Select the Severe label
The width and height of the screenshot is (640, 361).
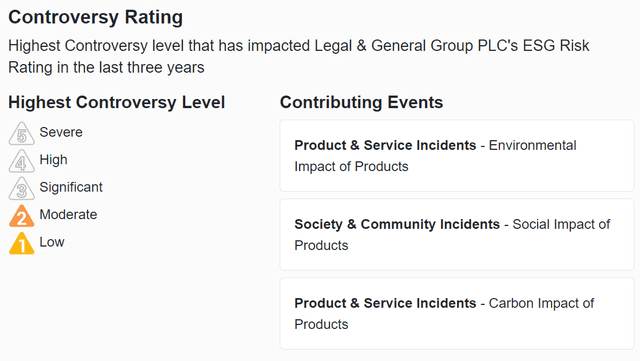tap(61, 132)
